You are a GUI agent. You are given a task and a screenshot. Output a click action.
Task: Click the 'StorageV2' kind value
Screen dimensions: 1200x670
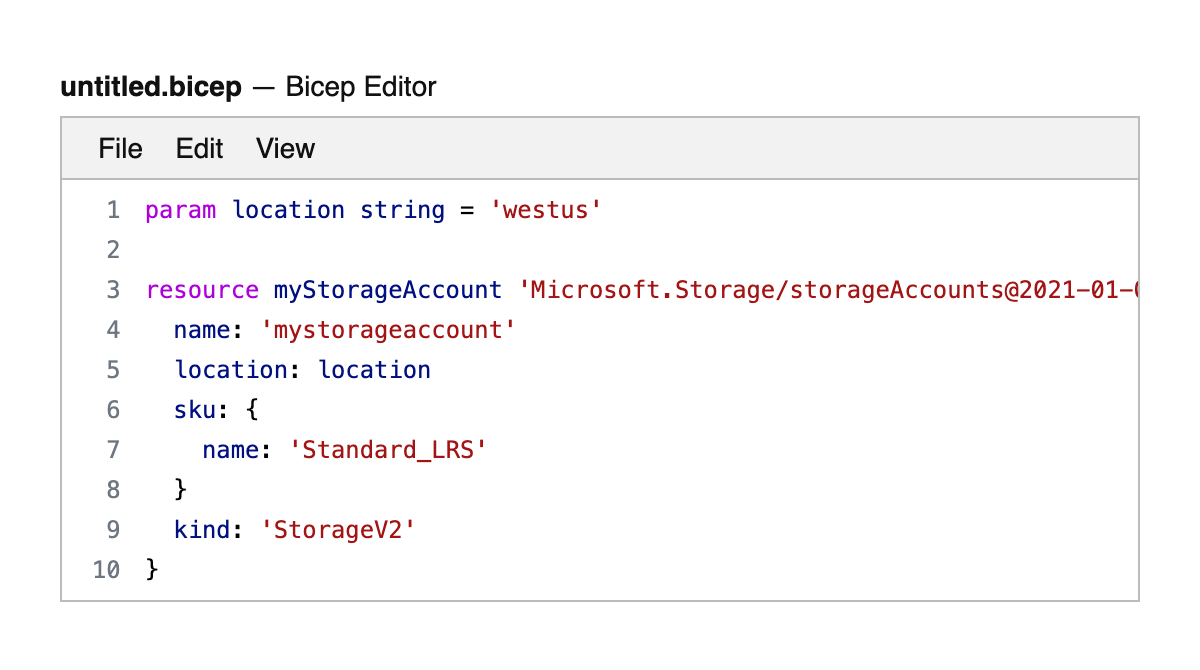click(337, 530)
